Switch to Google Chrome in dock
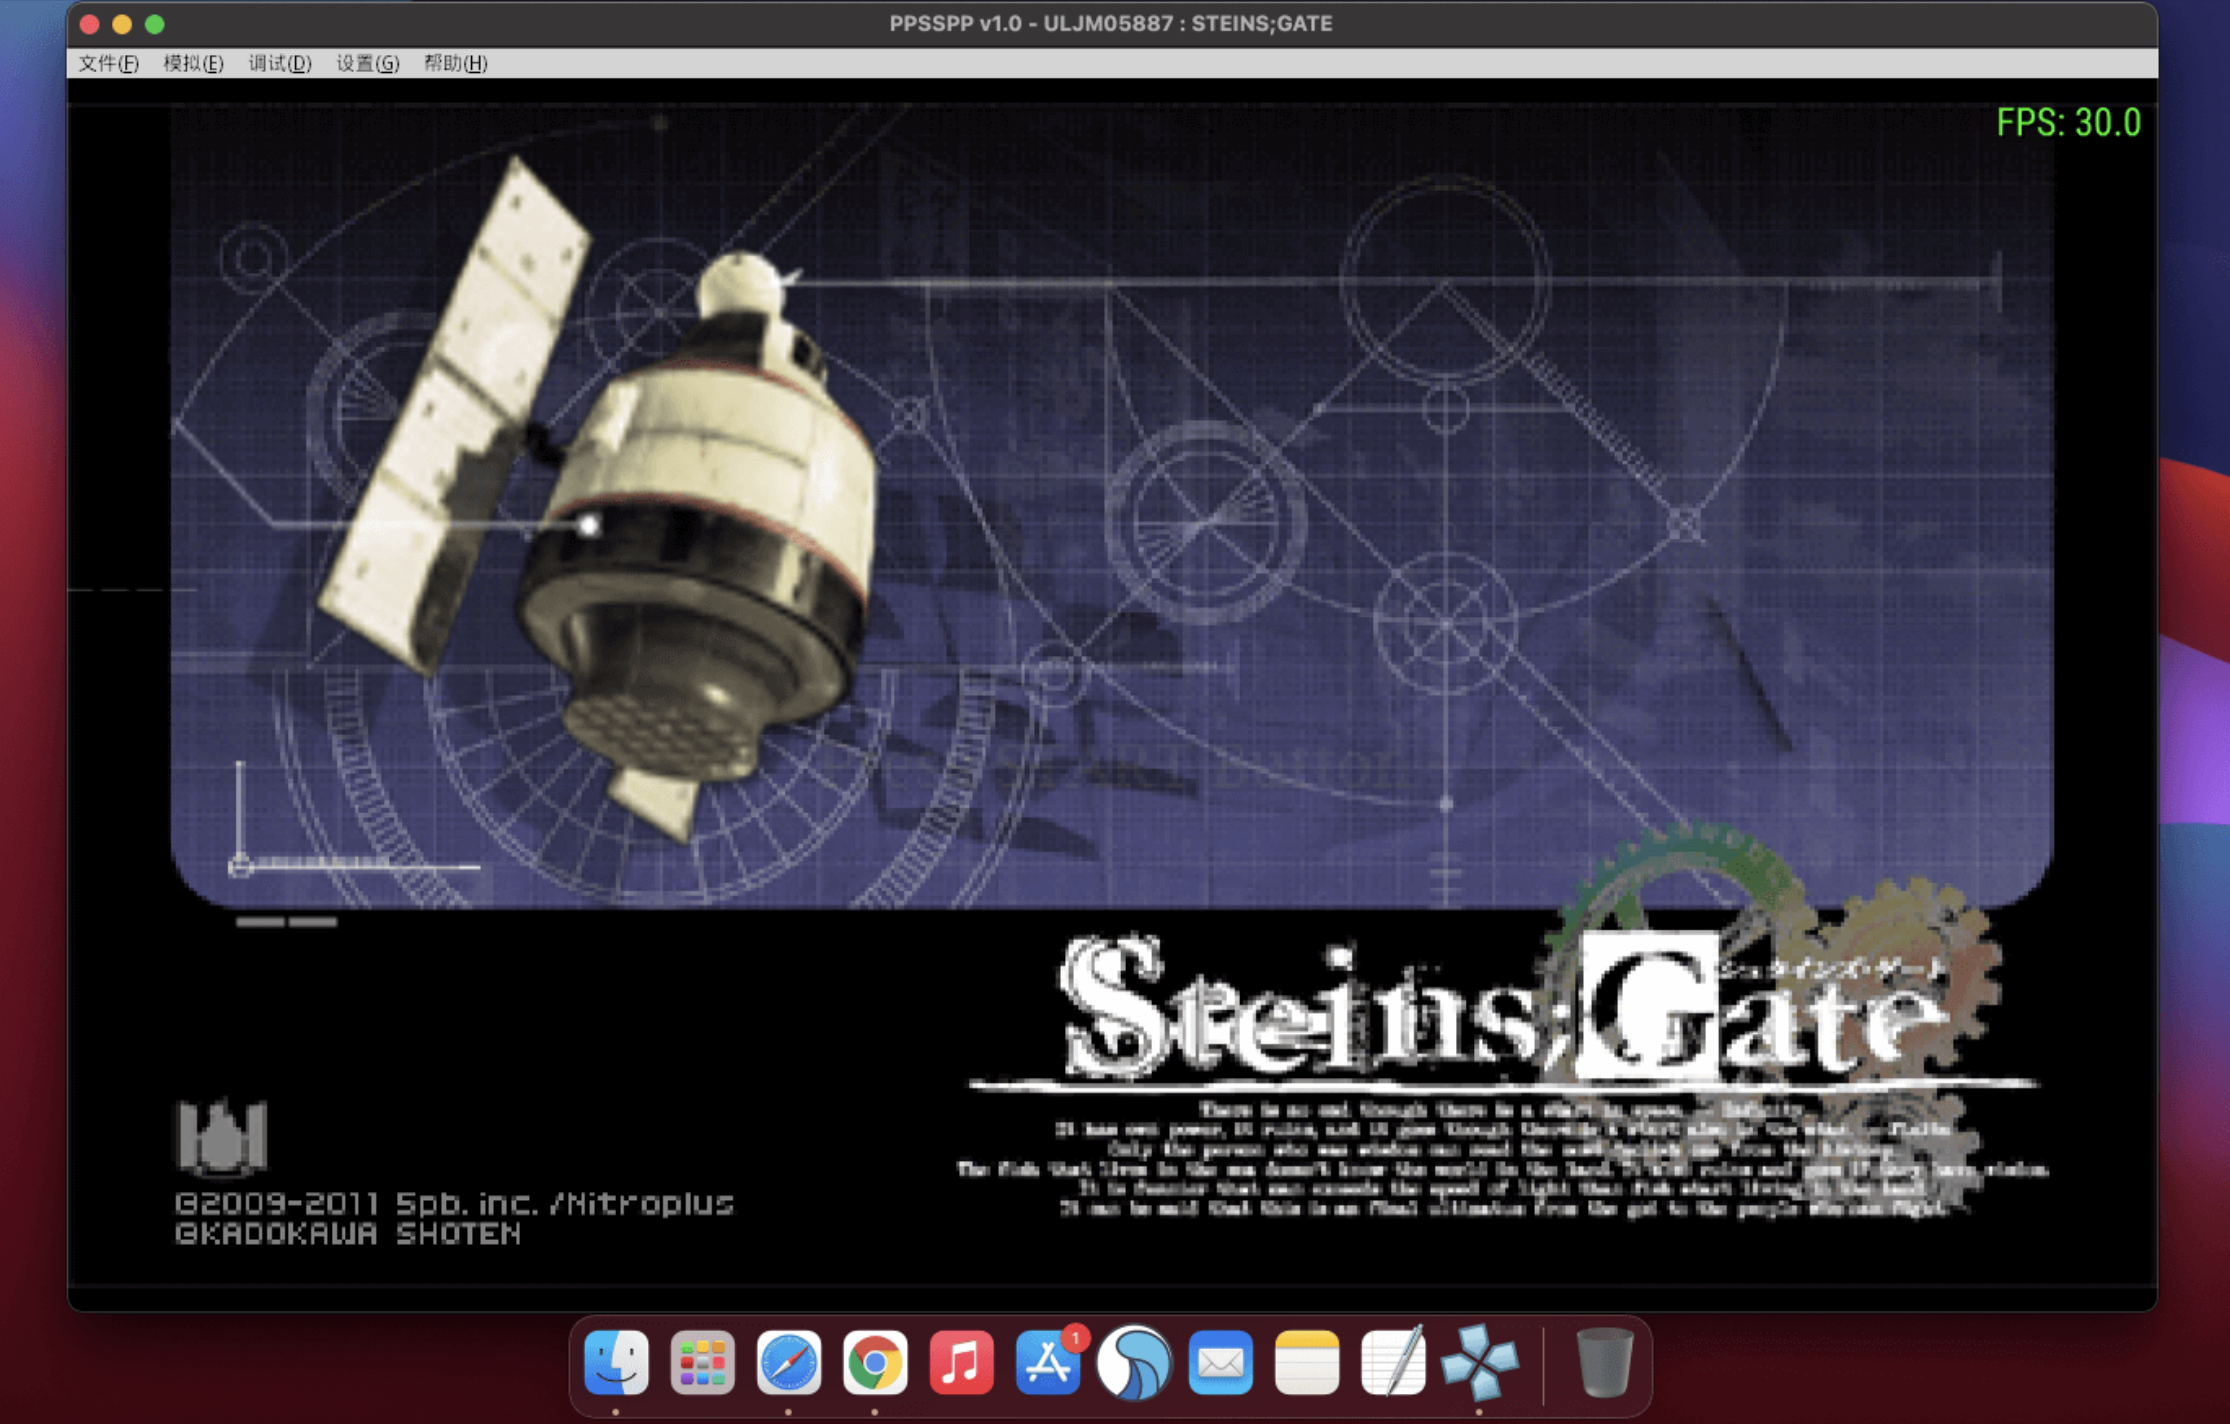 click(x=875, y=1362)
